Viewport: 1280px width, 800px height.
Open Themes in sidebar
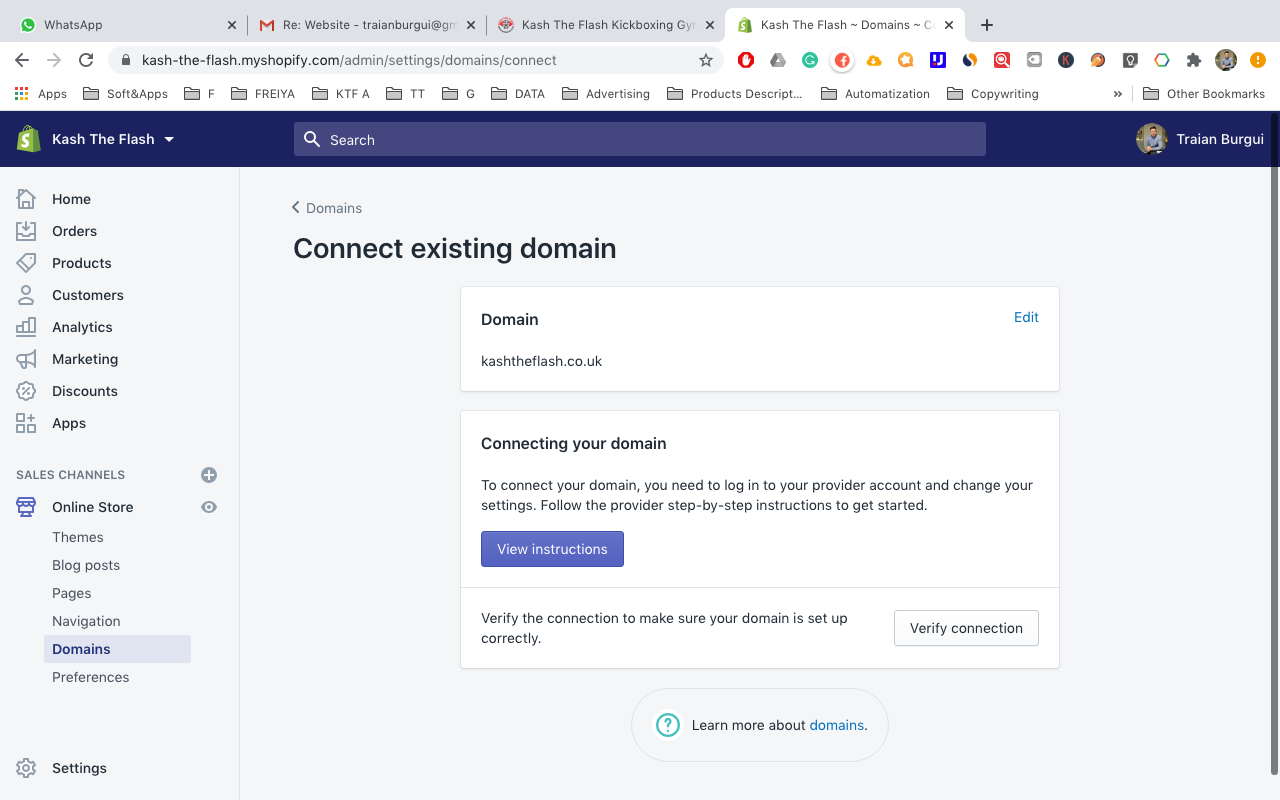tap(78, 537)
